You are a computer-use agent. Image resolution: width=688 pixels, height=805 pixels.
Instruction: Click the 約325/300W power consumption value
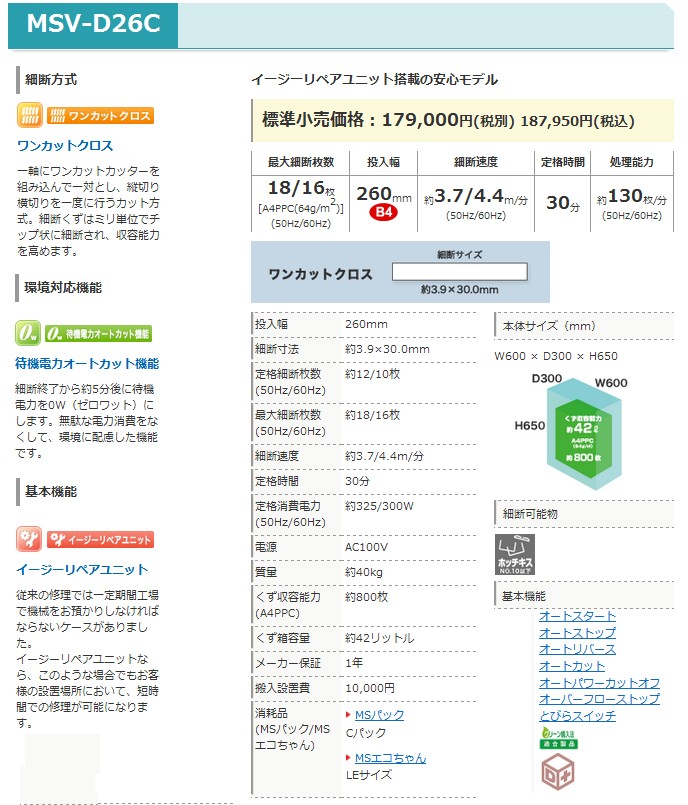pos(379,506)
